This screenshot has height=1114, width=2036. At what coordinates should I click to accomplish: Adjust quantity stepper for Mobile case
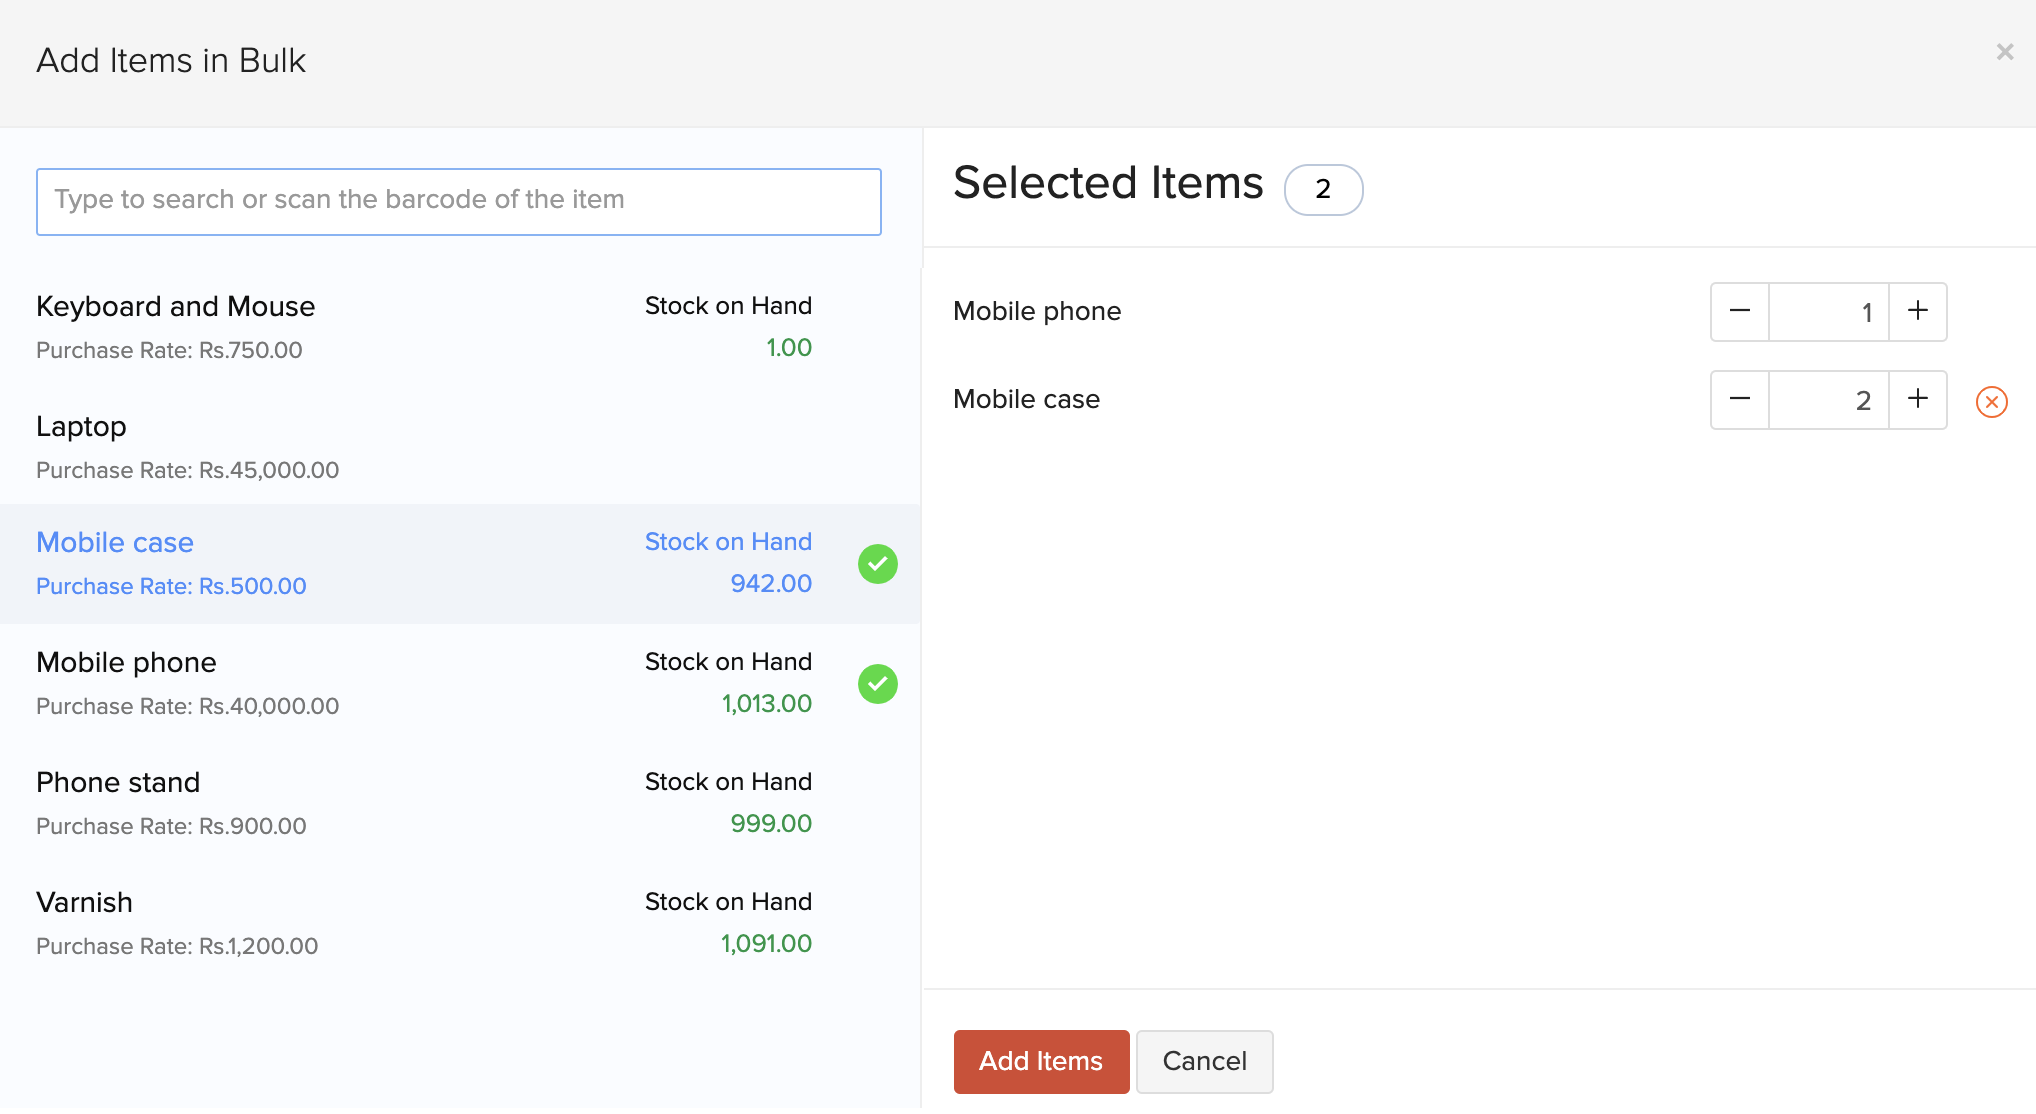(1830, 399)
